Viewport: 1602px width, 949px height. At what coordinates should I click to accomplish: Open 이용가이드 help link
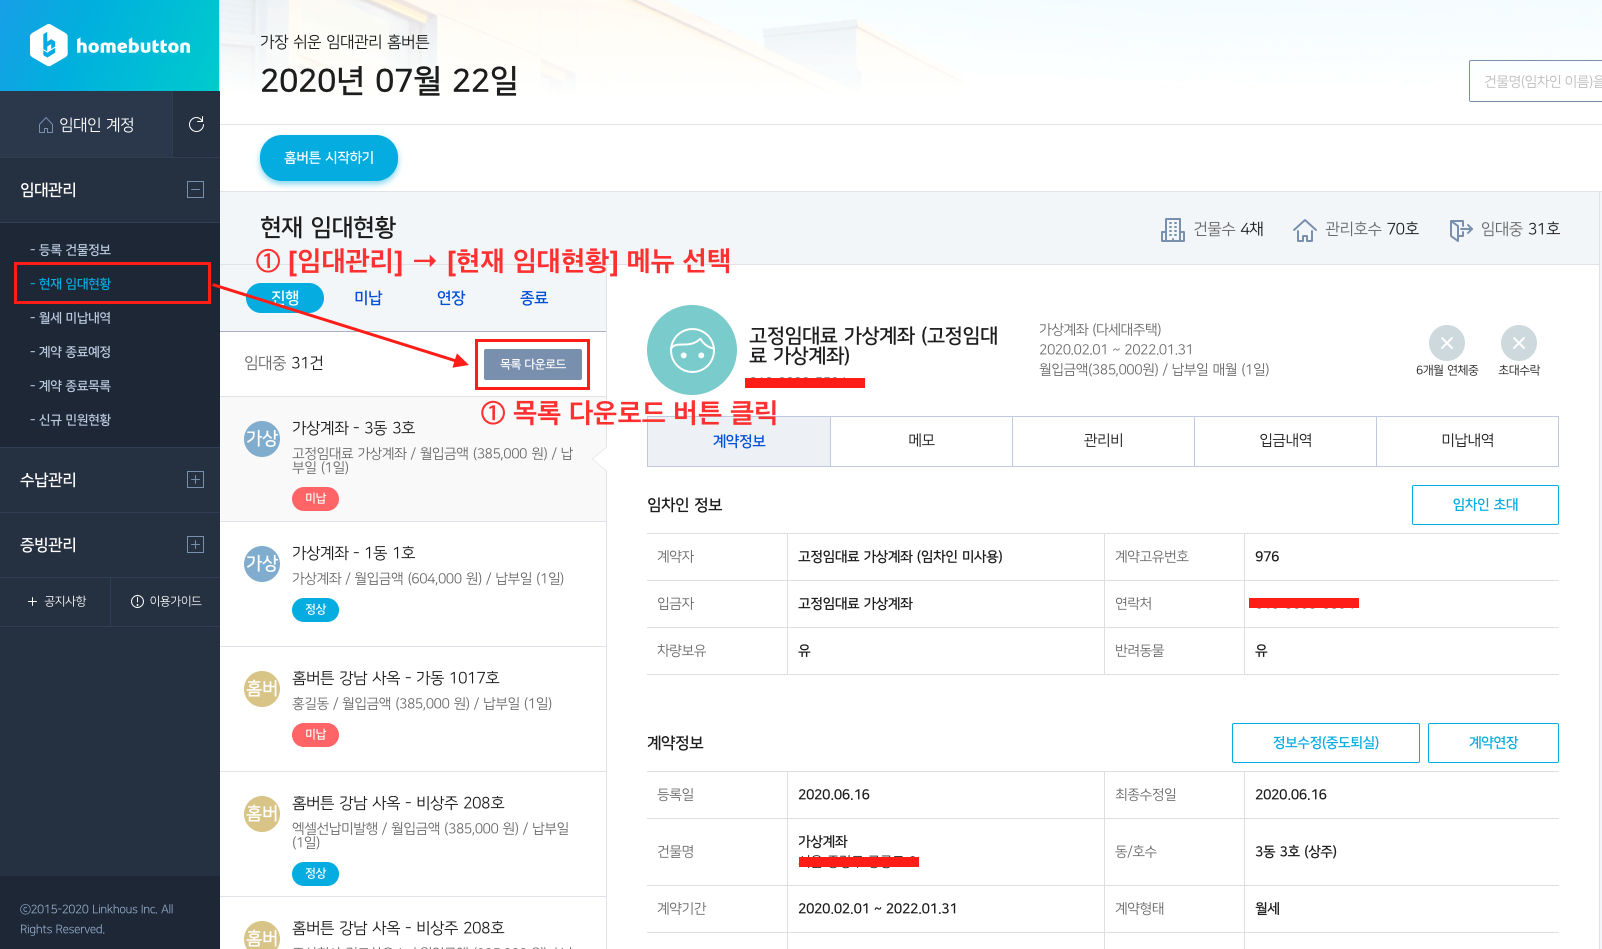[x=166, y=601]
